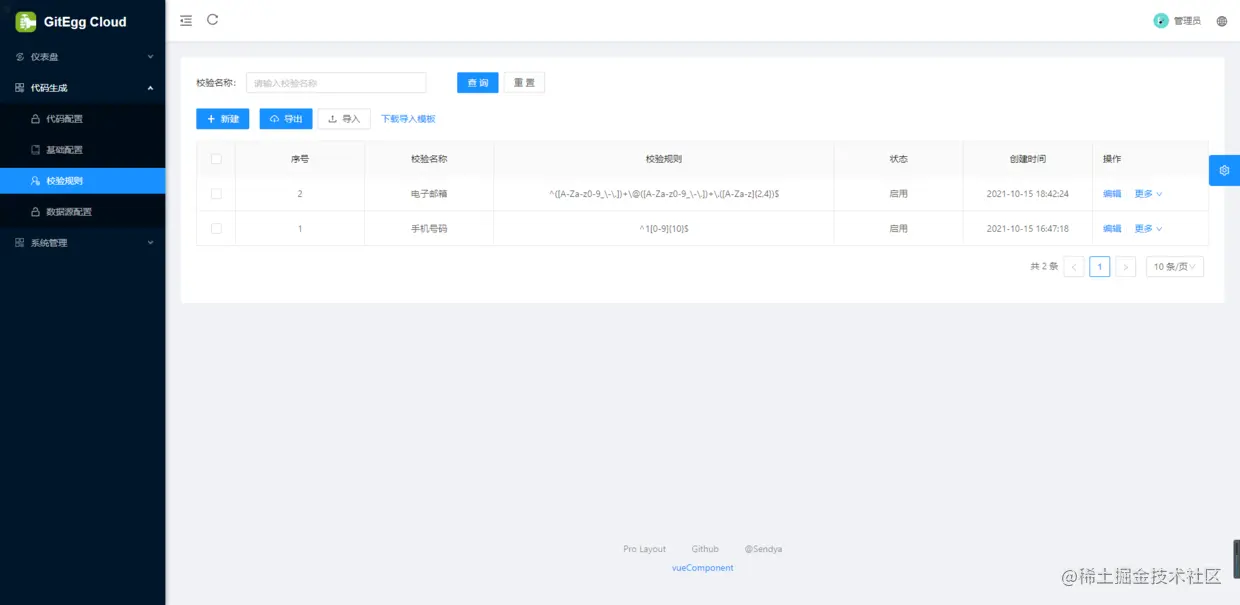Click the 查询 search button
The image size is (1240, 605).
coord(477,82)
